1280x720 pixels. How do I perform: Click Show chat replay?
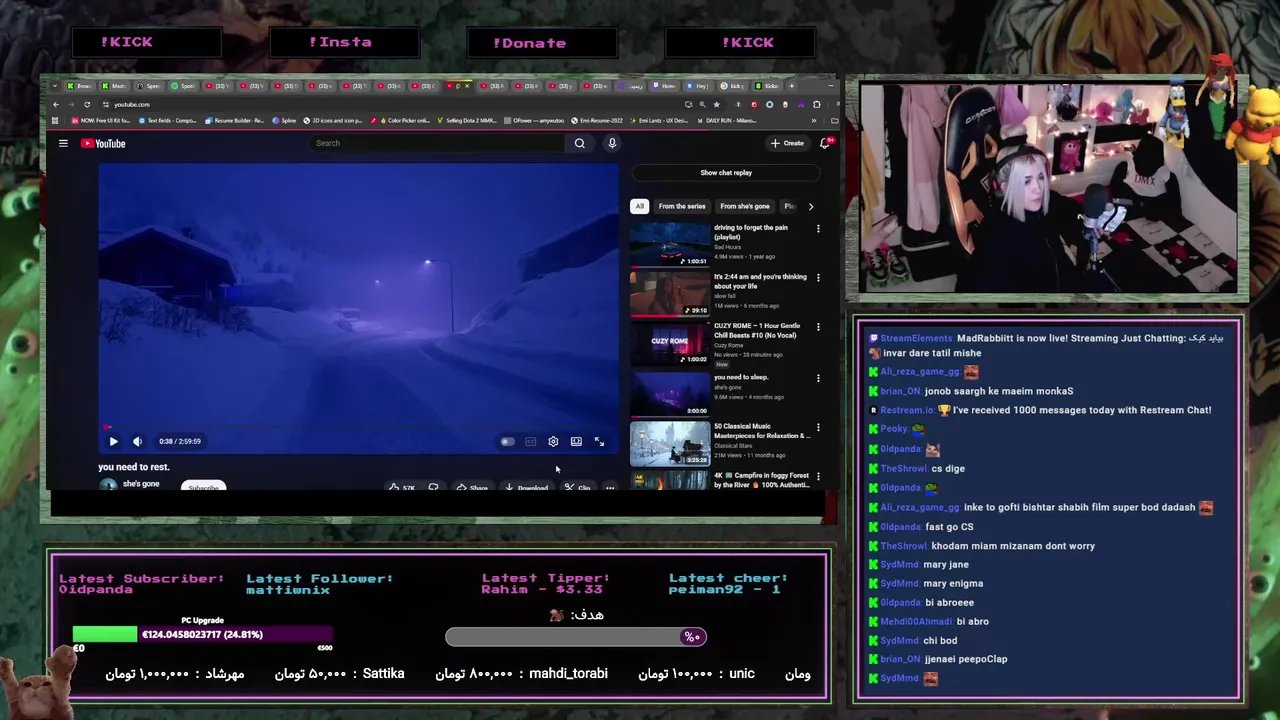coord(726,172)
